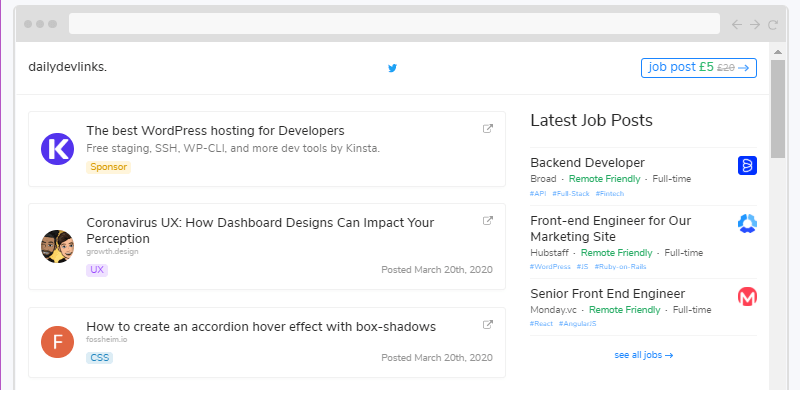Open the see all jobs link
This screenshot has height=400, width=800.
644,355
